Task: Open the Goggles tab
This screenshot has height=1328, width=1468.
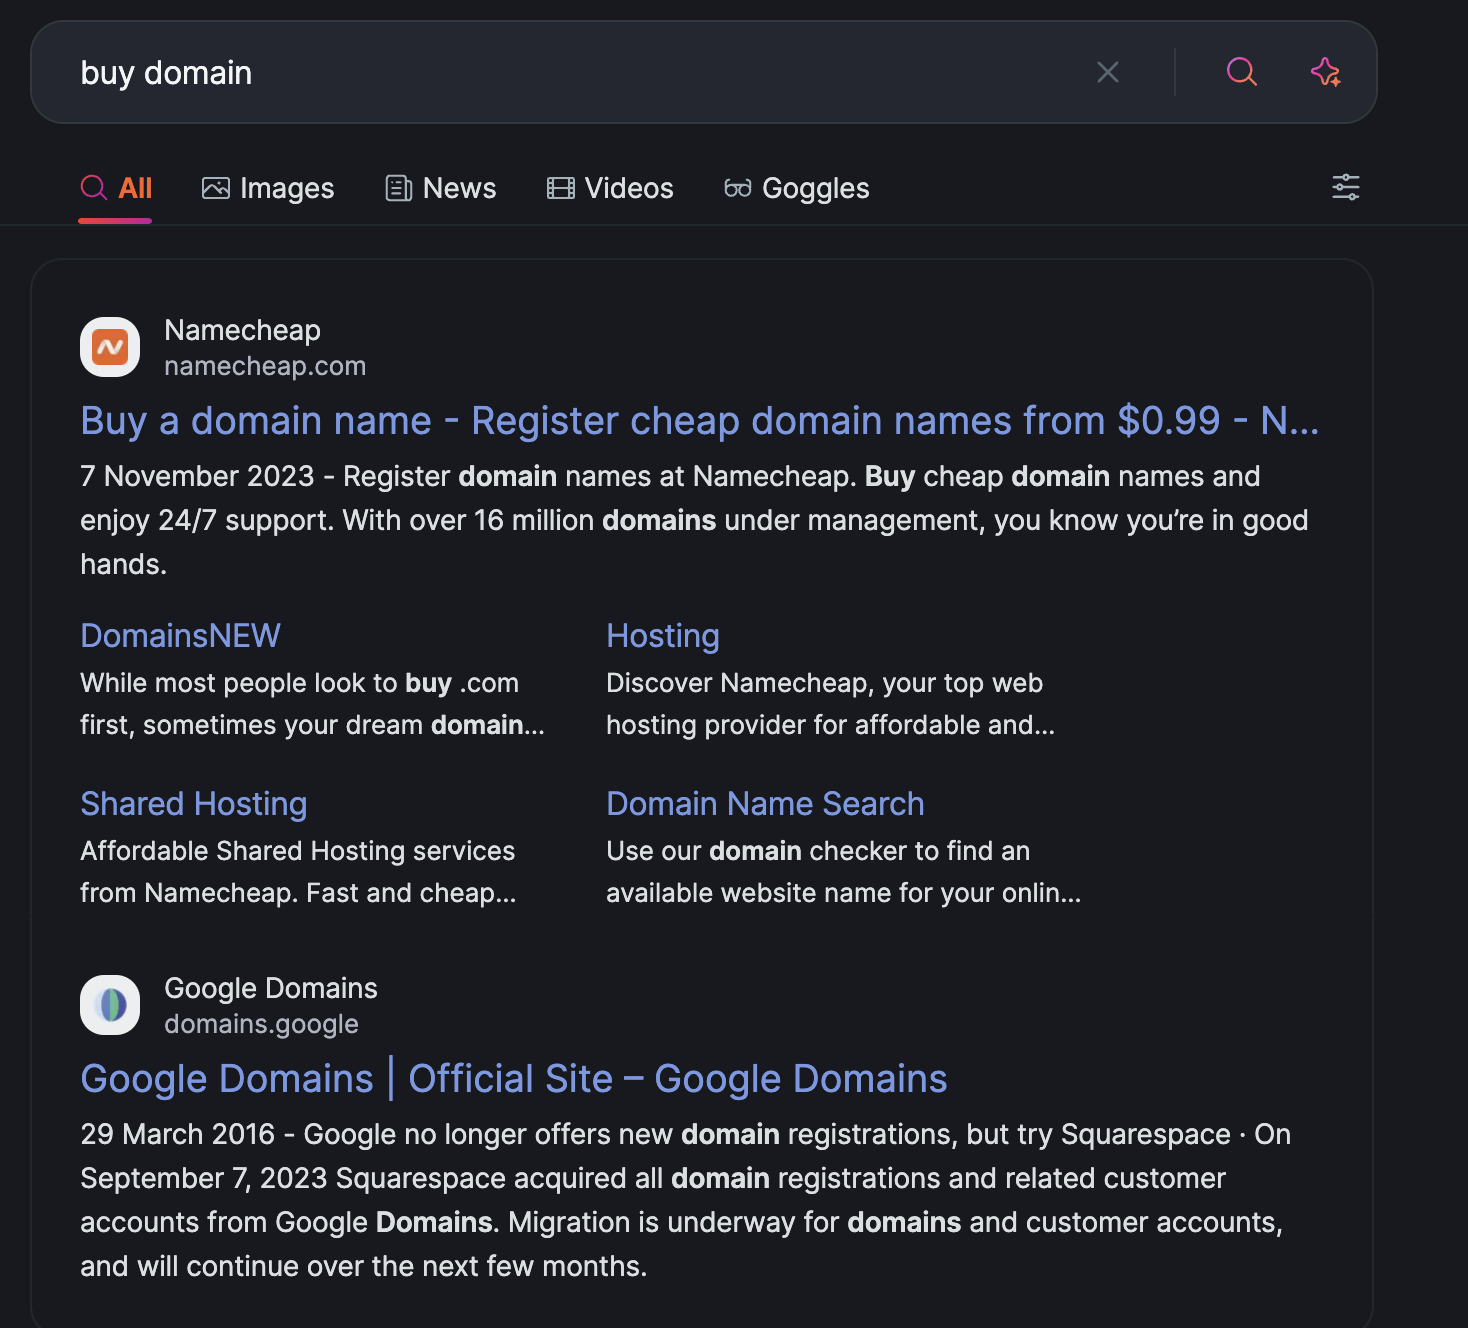Action: 797,188
